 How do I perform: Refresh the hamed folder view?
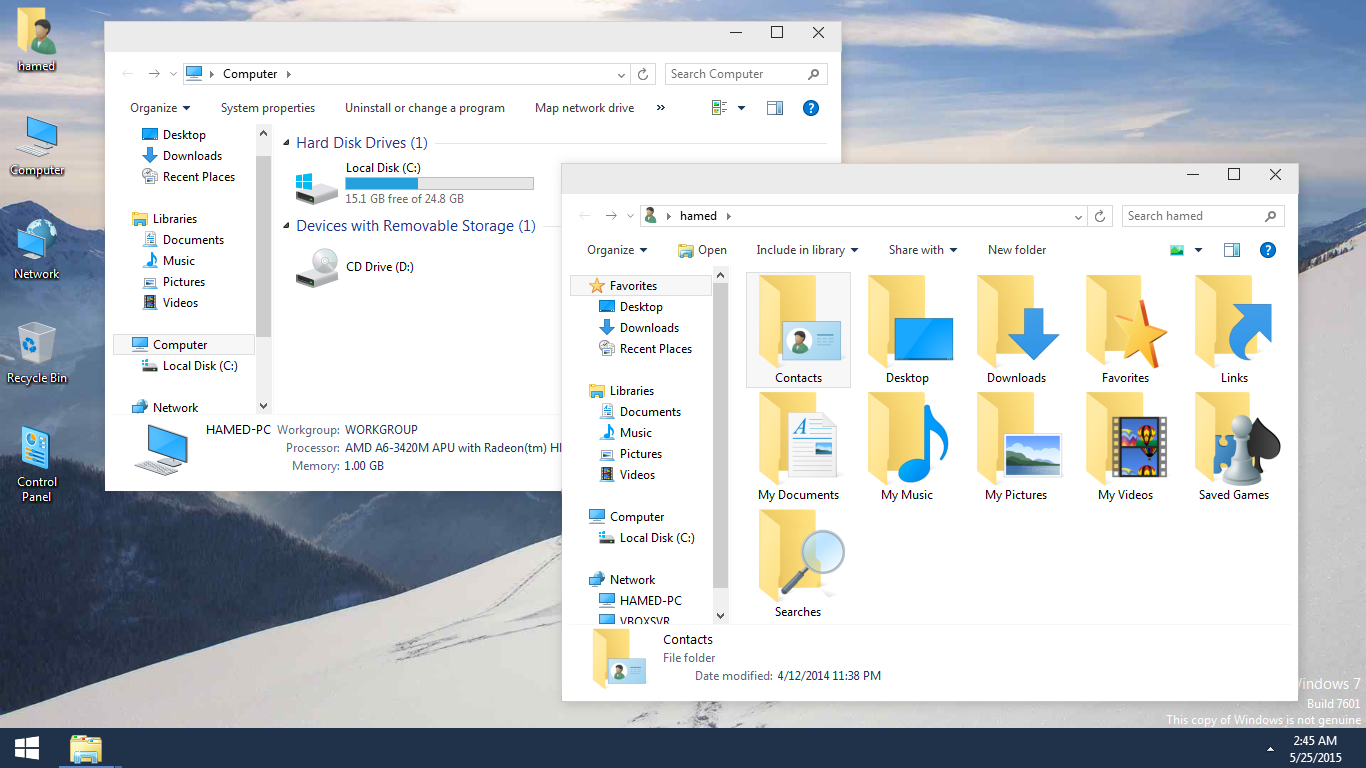(1100, 216)
